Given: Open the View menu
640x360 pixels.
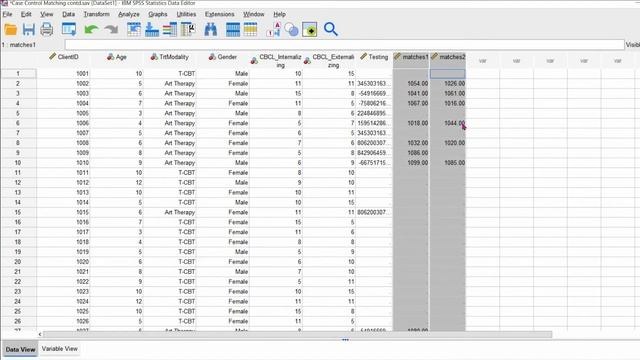Looking at the screenshot, I should click(x=47, y=14).
